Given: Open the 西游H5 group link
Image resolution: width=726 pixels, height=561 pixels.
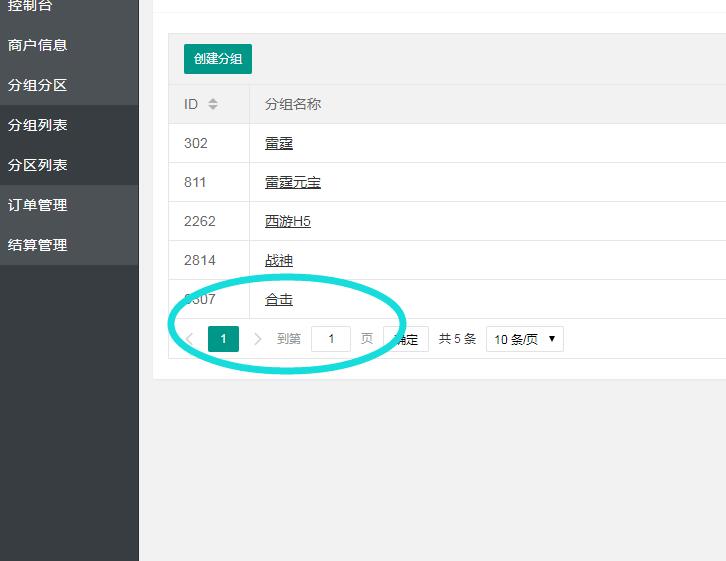Looking at the screenshot, I should [x=288, y=221].
